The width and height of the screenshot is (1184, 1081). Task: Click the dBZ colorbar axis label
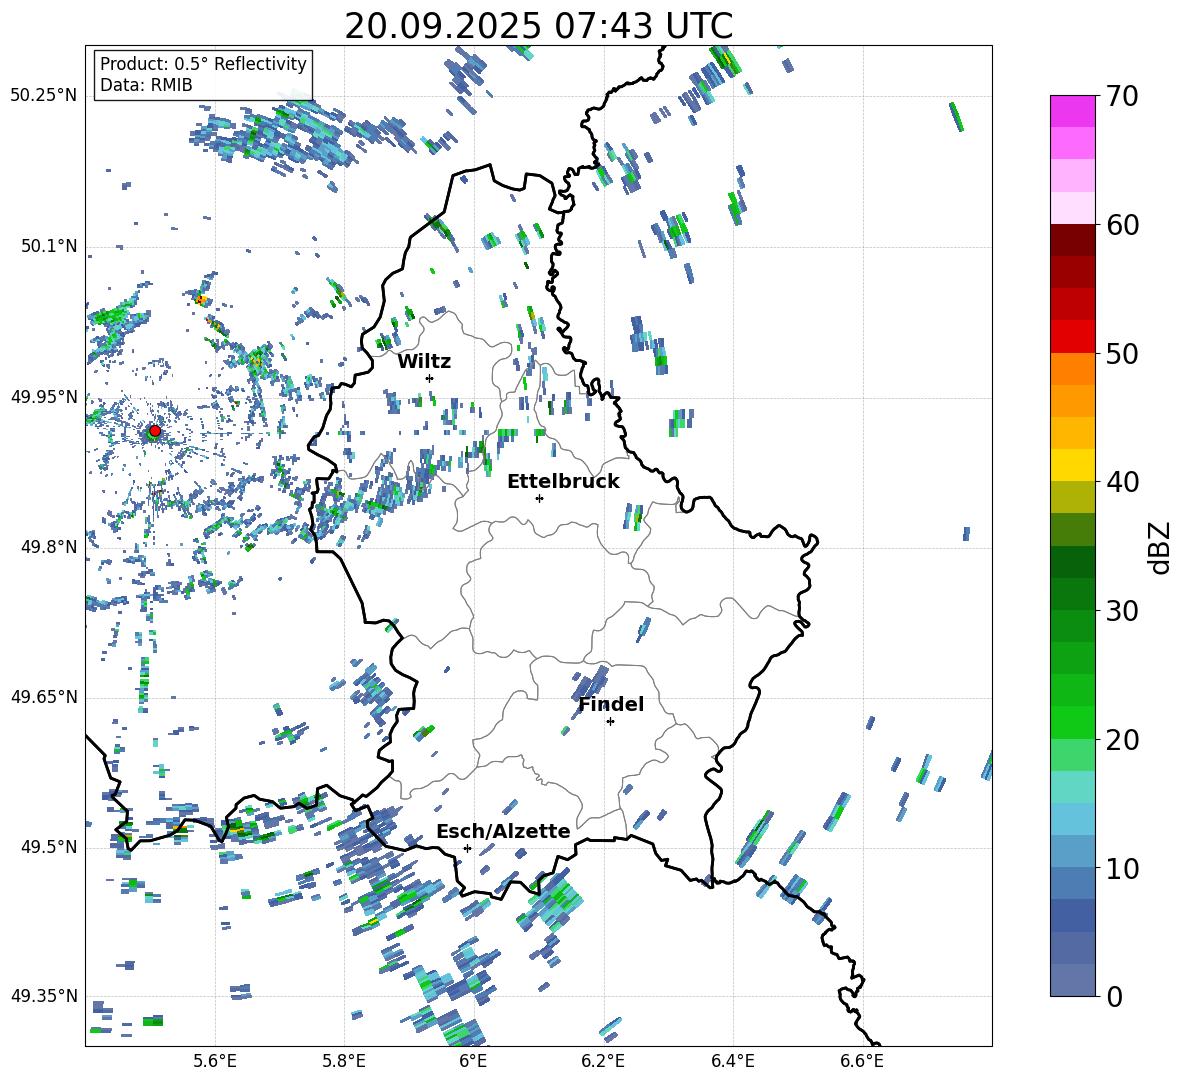pos(1161,547)
